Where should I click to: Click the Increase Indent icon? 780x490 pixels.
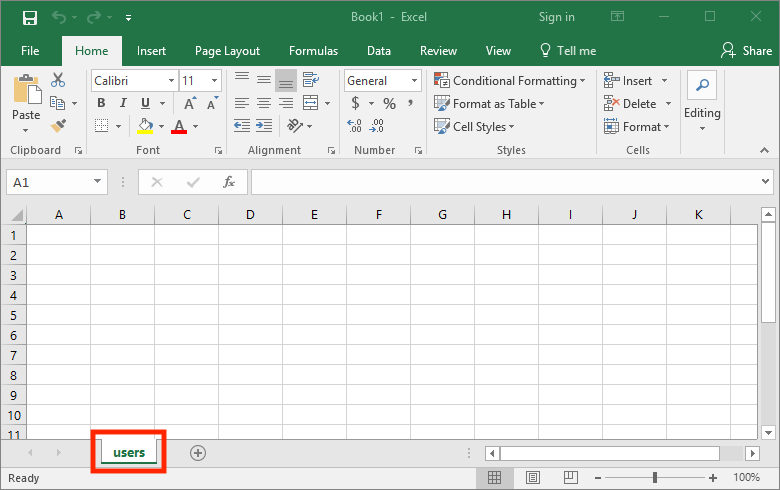pyautogui.click(x=264, y=126)
